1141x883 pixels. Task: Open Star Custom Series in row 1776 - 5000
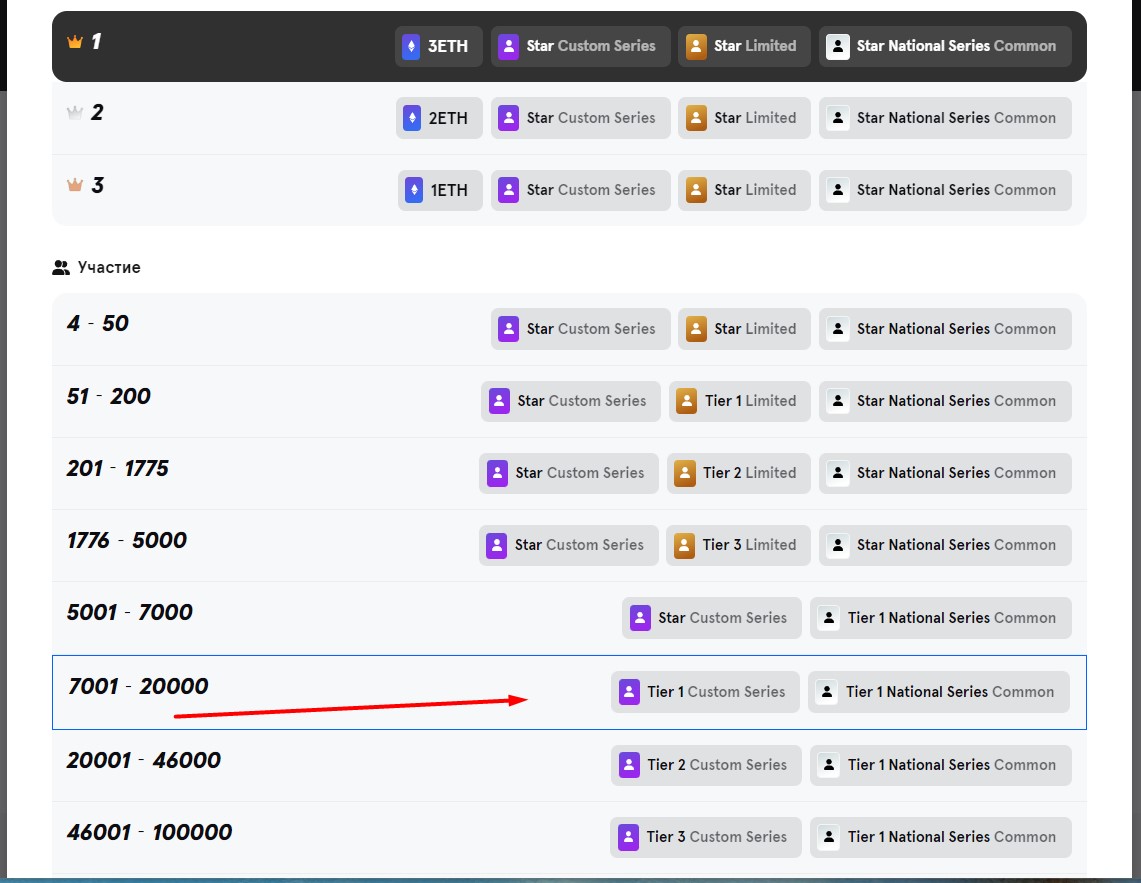coord(568,545)
